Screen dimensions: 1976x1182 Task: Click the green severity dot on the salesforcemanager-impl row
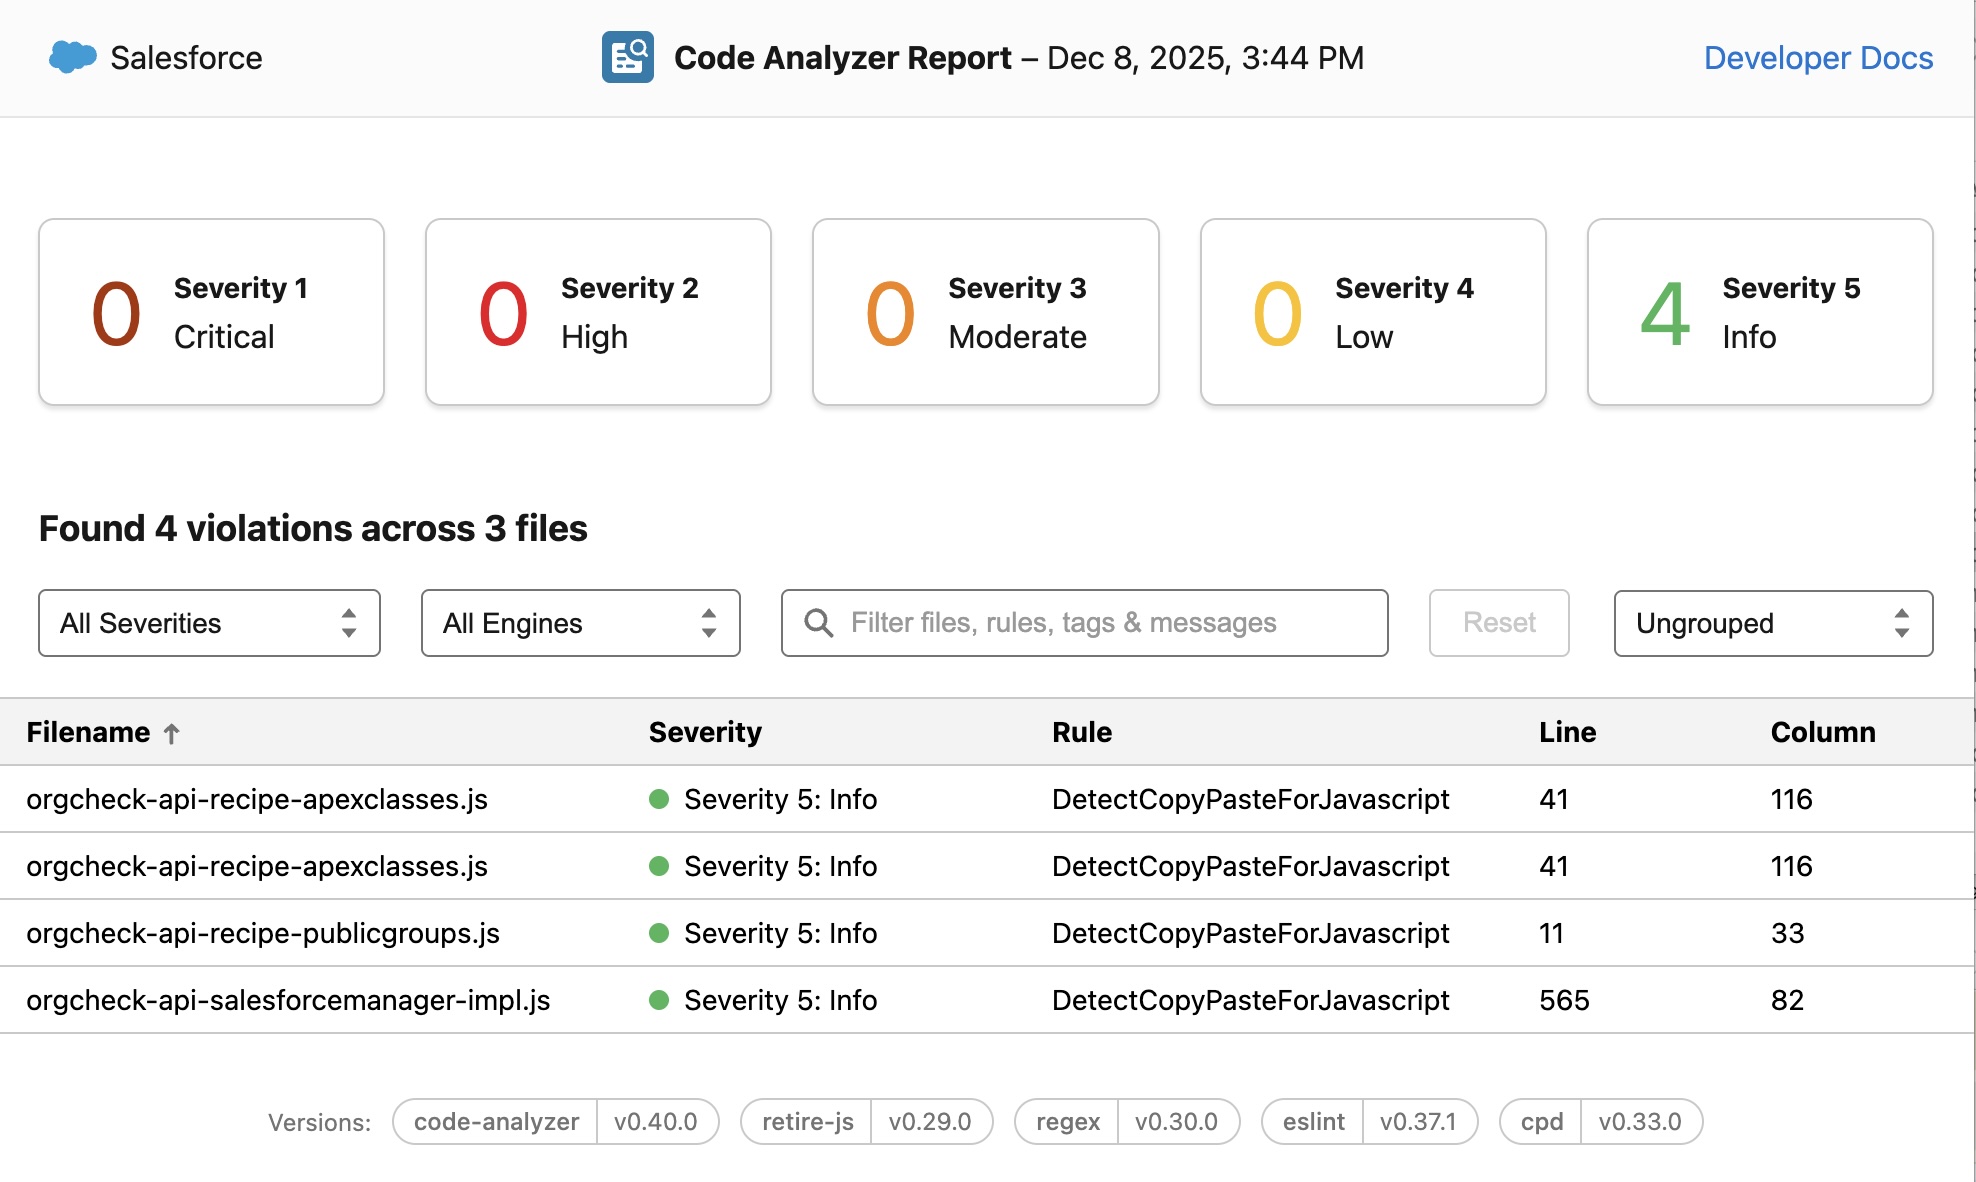pyautogui.click(x=660, y=1000)
